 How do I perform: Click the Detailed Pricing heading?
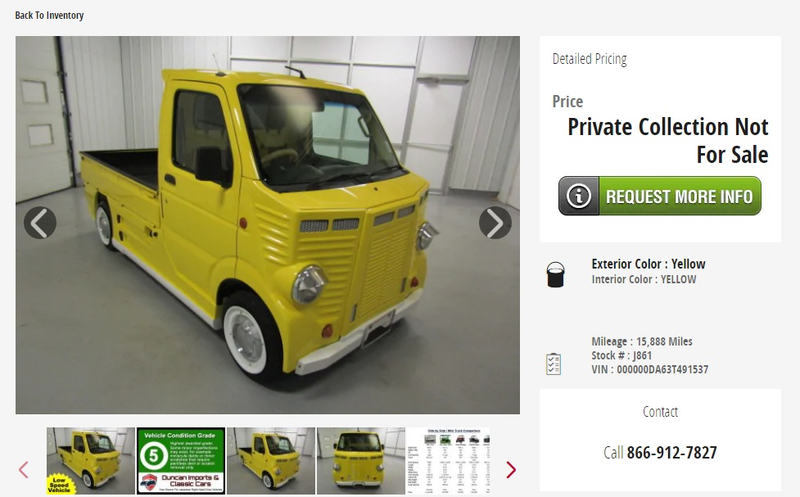click(x=589, y=59)
